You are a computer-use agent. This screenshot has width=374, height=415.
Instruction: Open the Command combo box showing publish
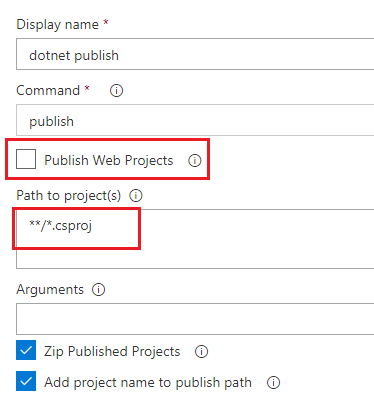195,120
